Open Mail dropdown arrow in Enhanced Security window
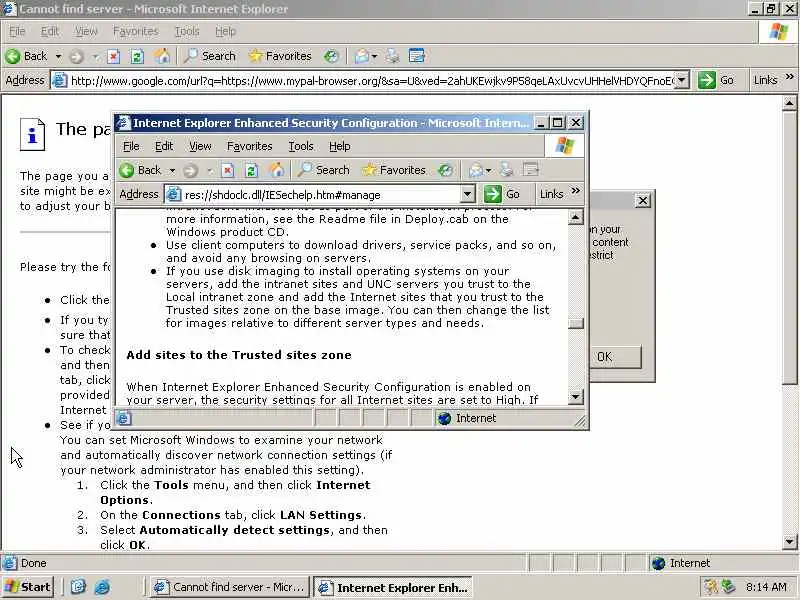Viewport: 800px width, 600px height. [x=489, y=170]
